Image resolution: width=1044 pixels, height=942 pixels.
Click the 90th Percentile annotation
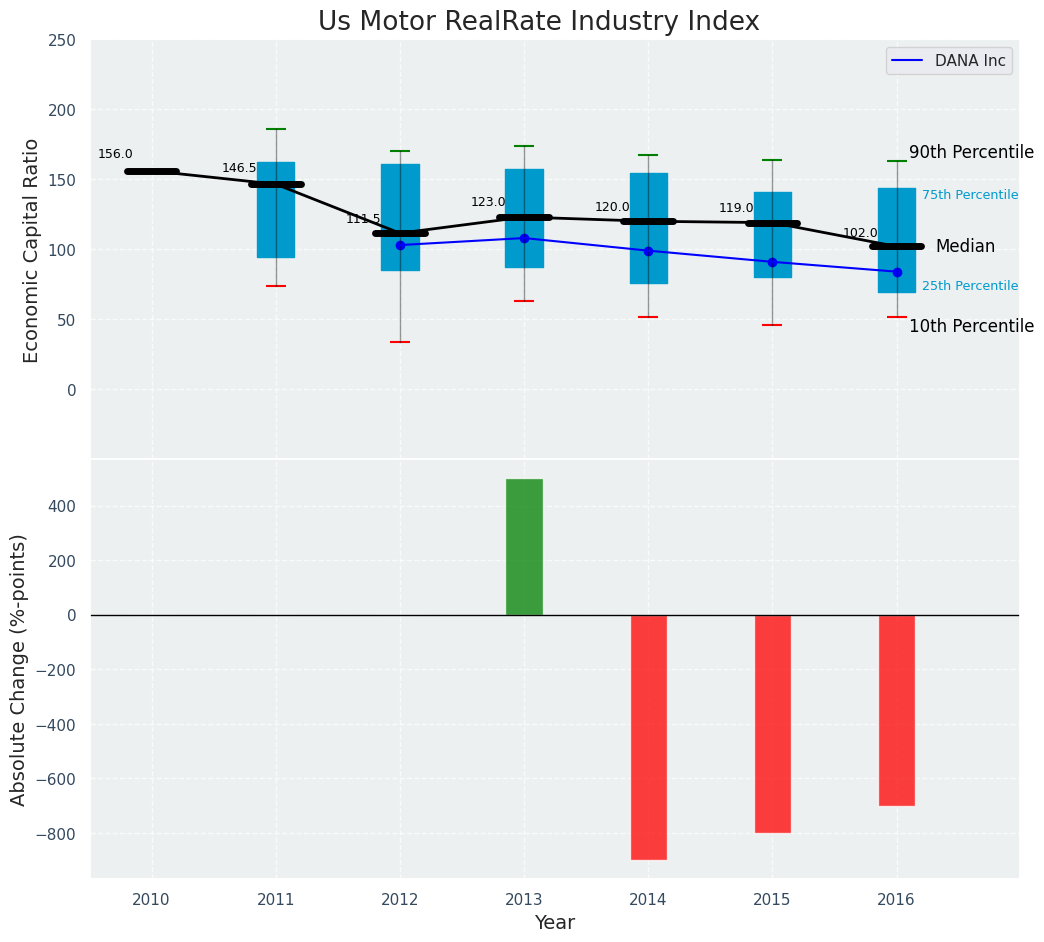(971, 152)
